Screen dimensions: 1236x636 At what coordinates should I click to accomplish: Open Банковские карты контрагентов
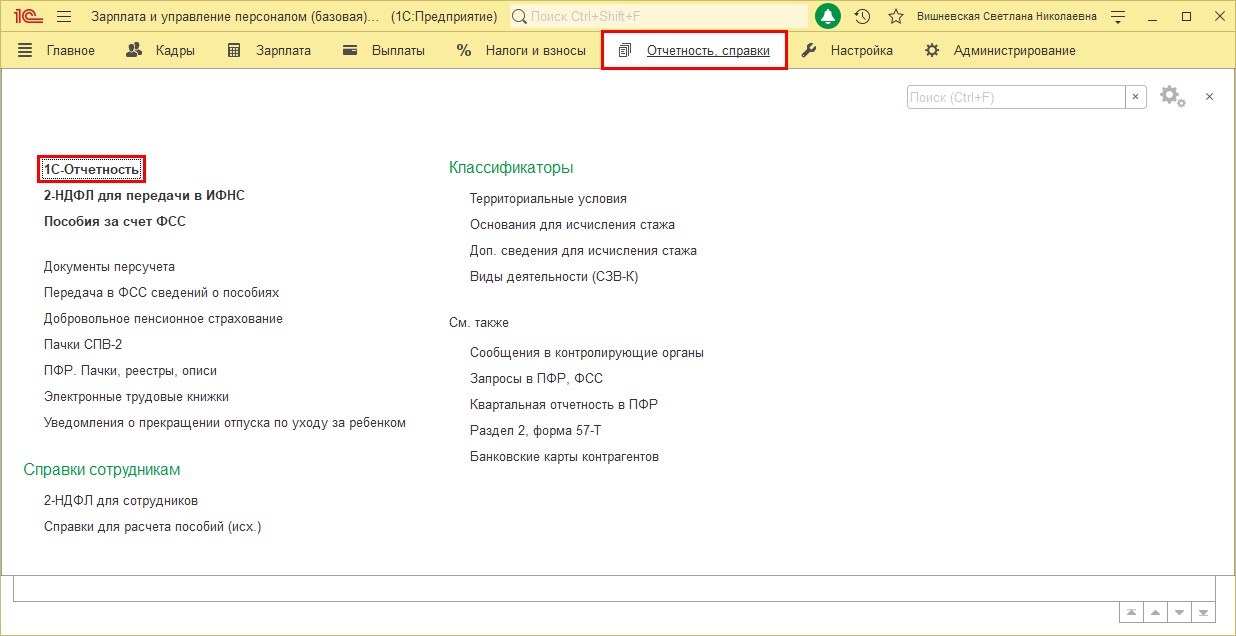tap(564, 457)
